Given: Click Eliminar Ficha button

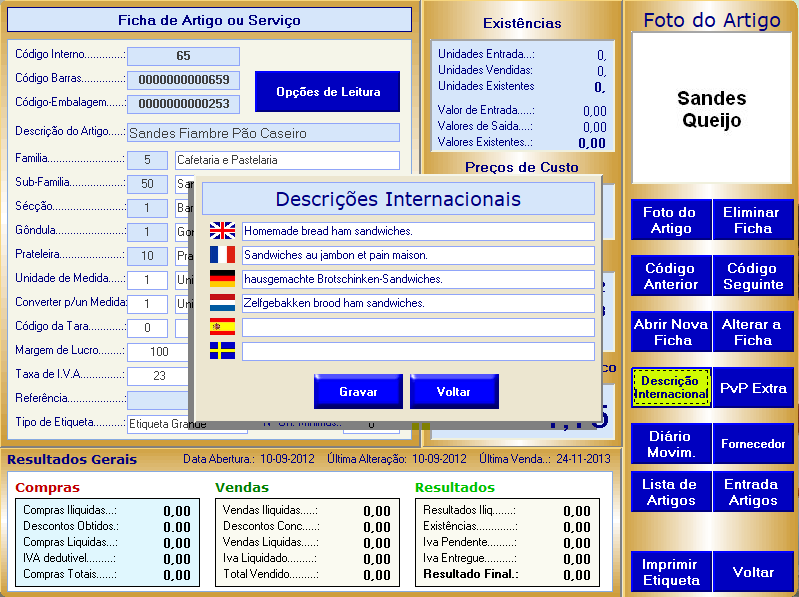Looking at the screenshot, I should tap(753, 220).
